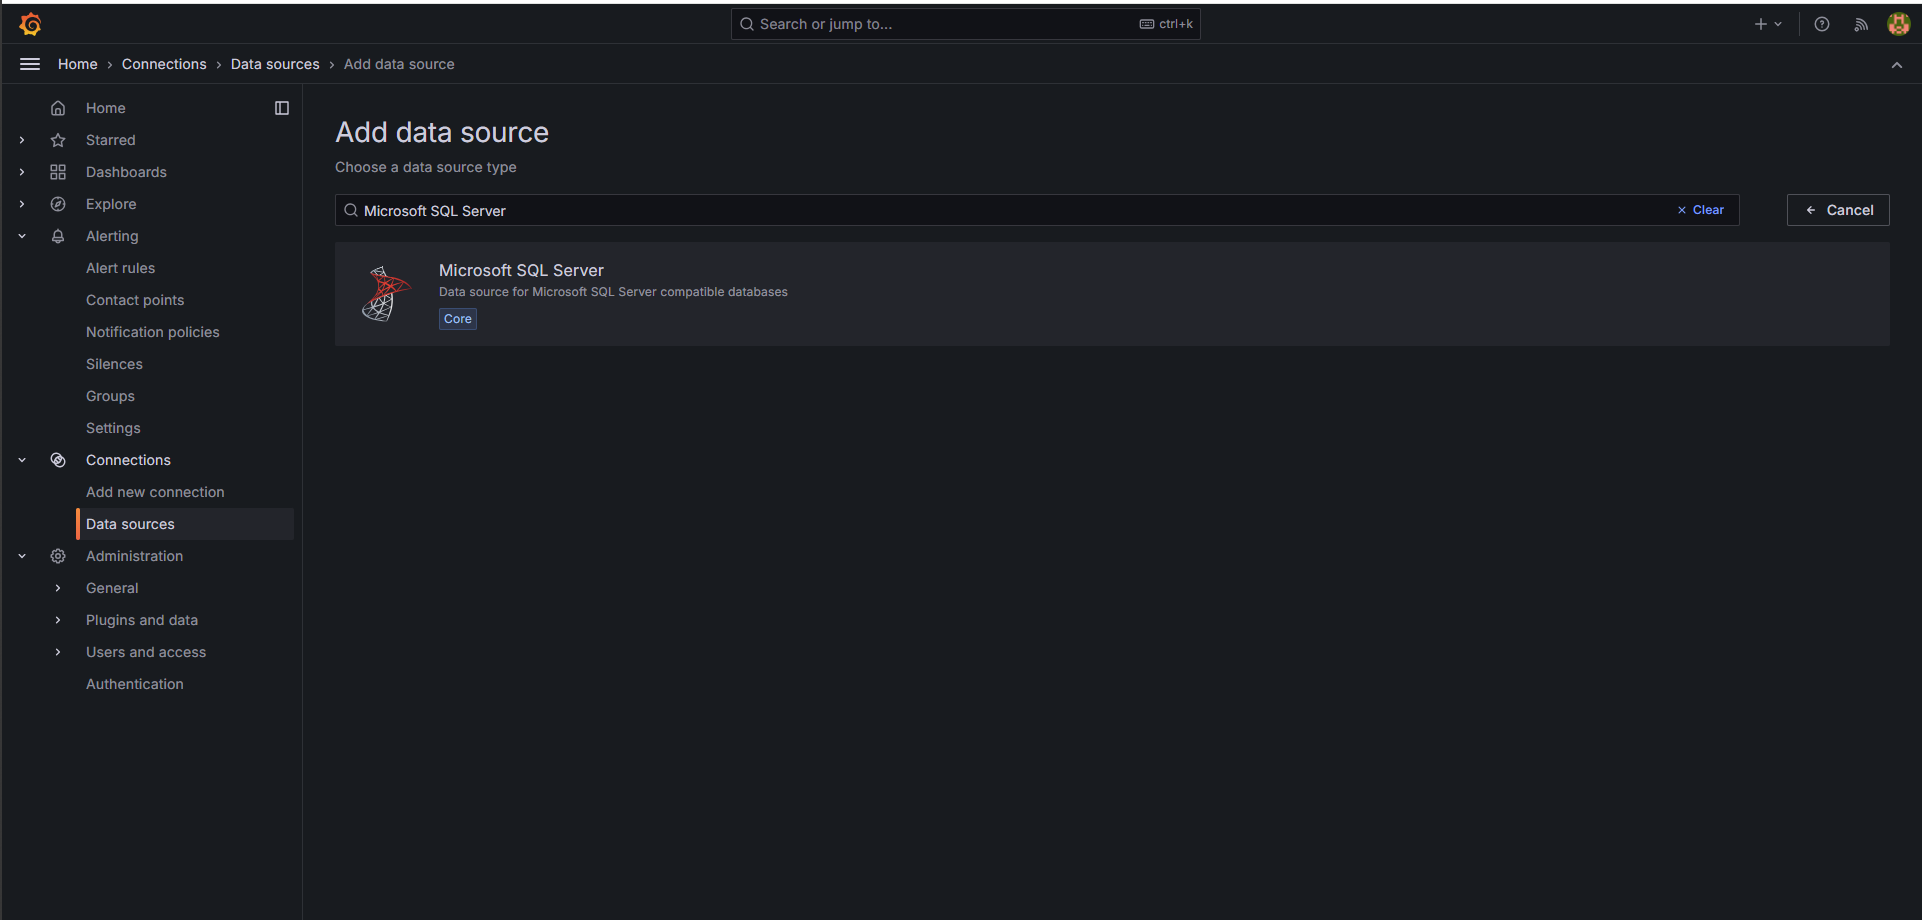Click the dock menu icon beside Home
Image resolution: width=1922 pixels, height=920 pixels.
(x=282, y=108)
